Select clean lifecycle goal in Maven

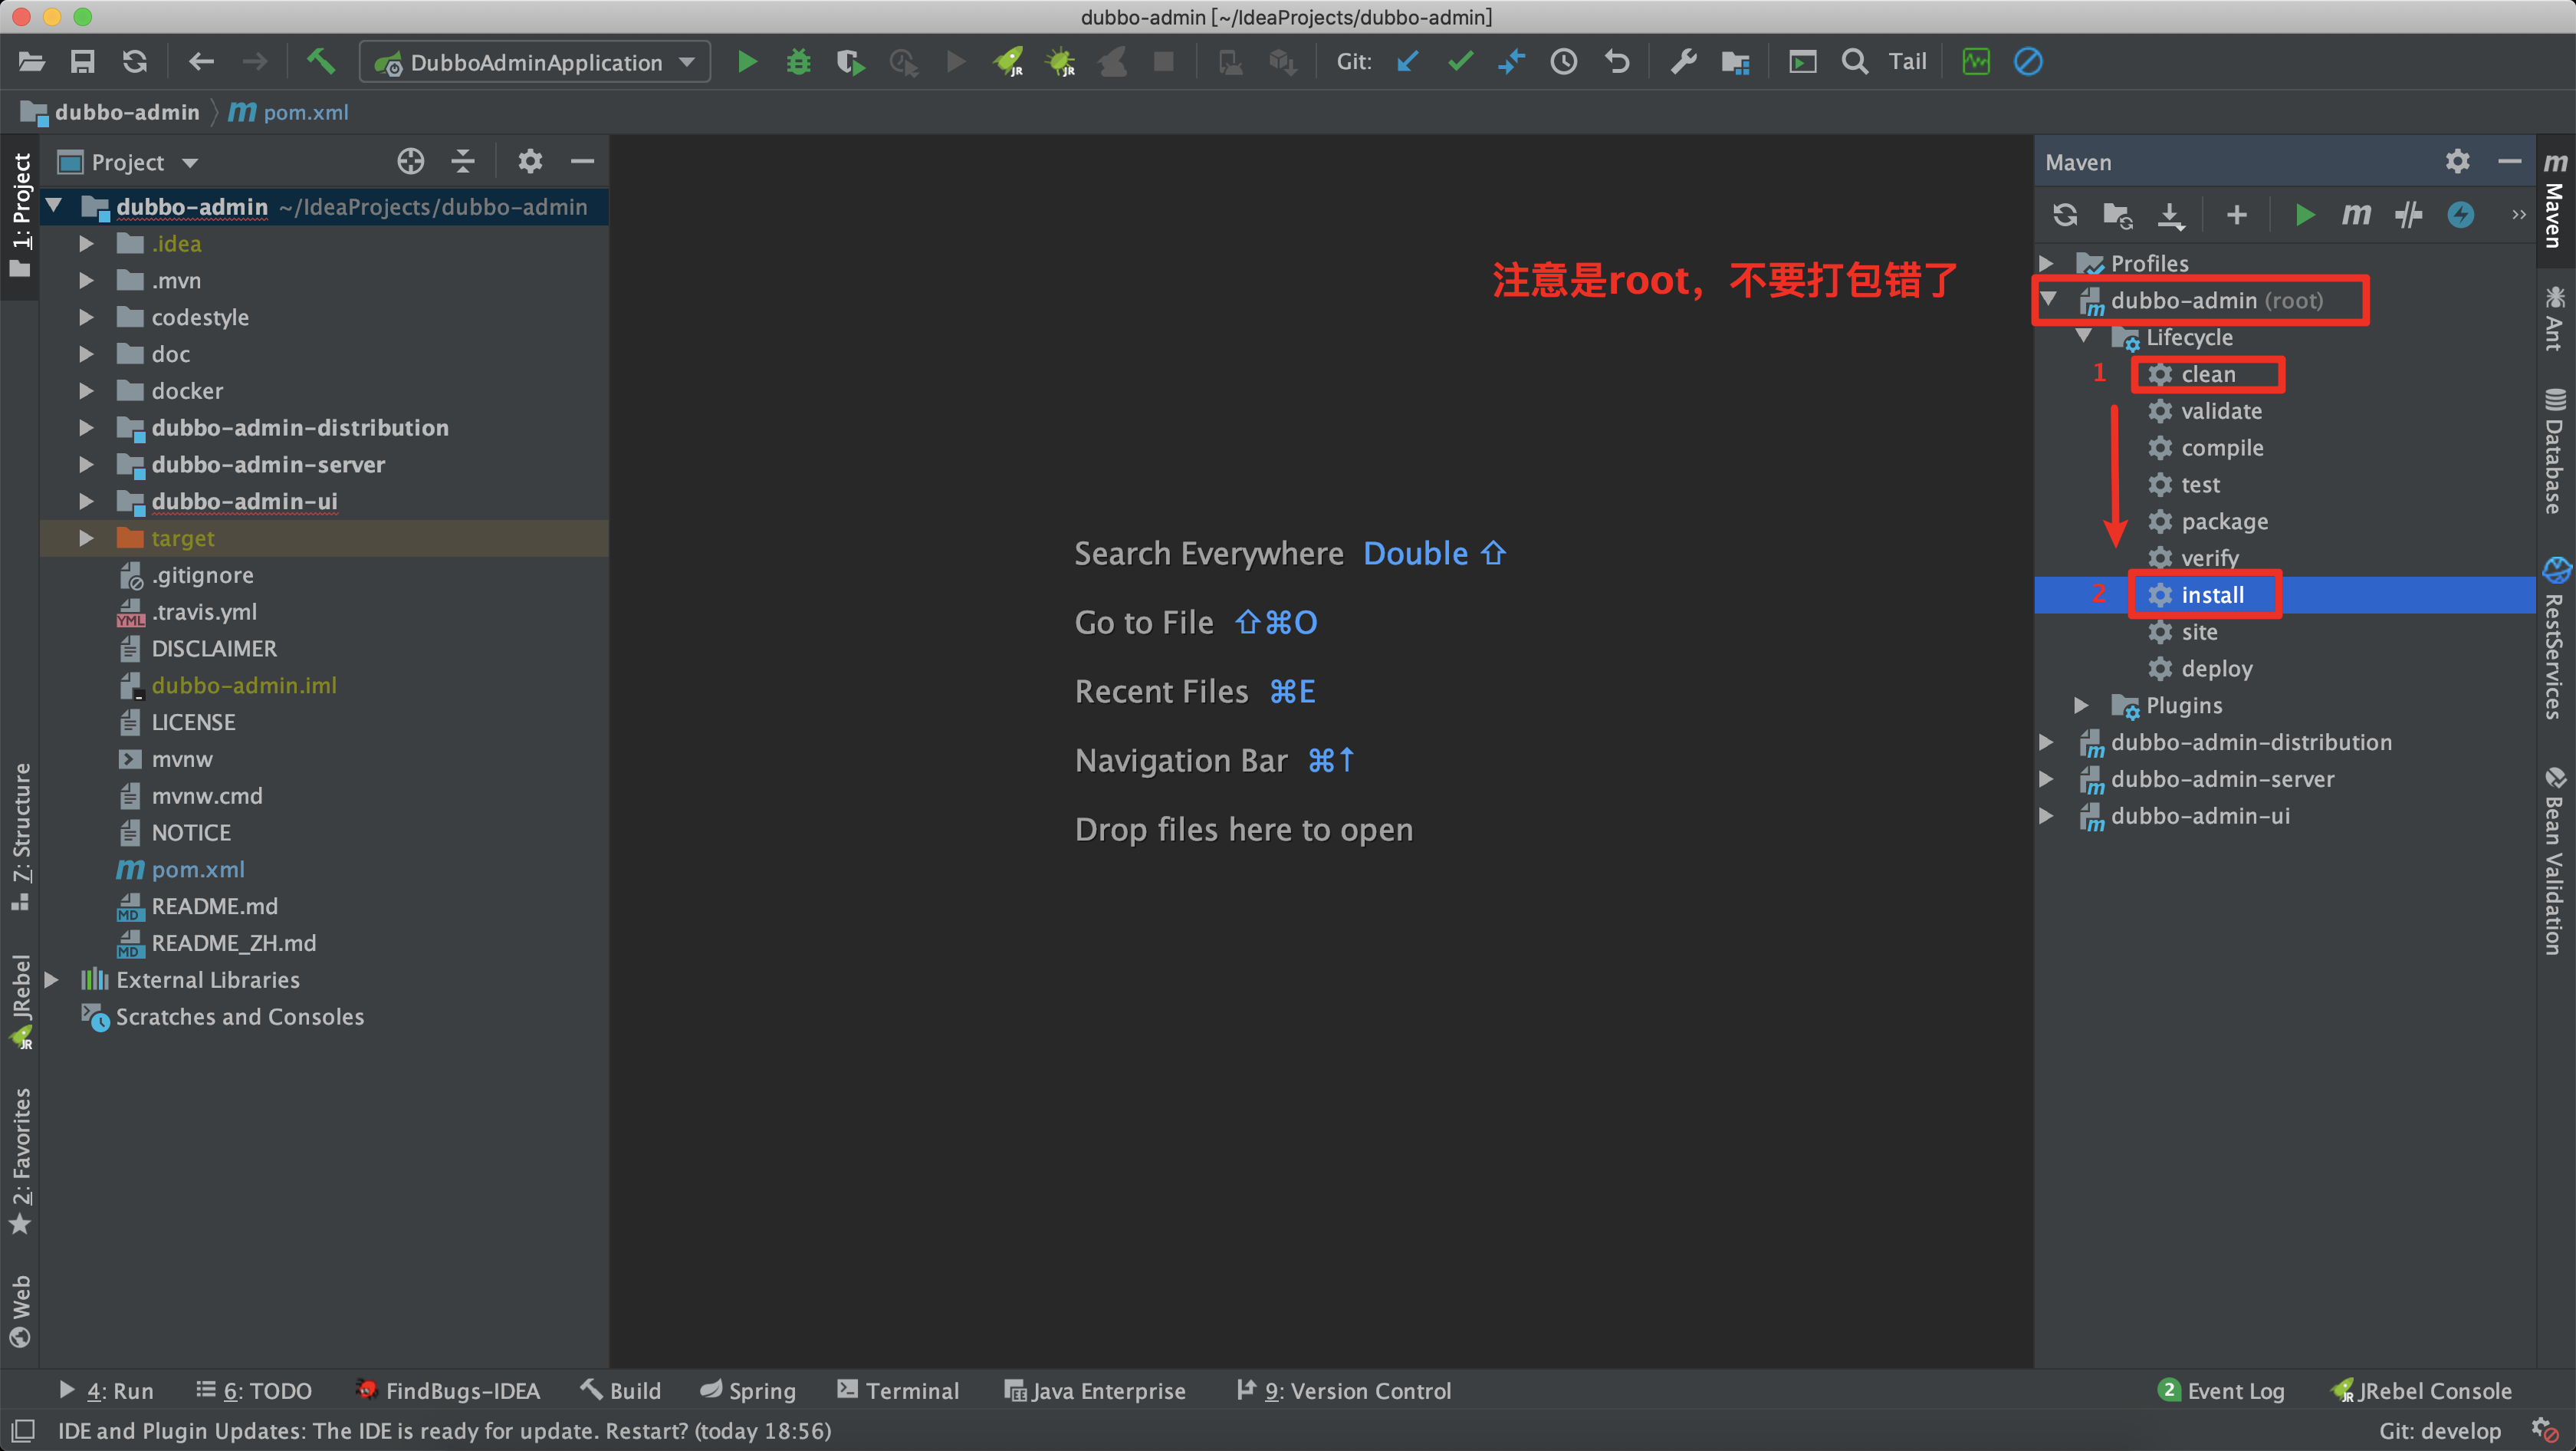click(2207, 374)
